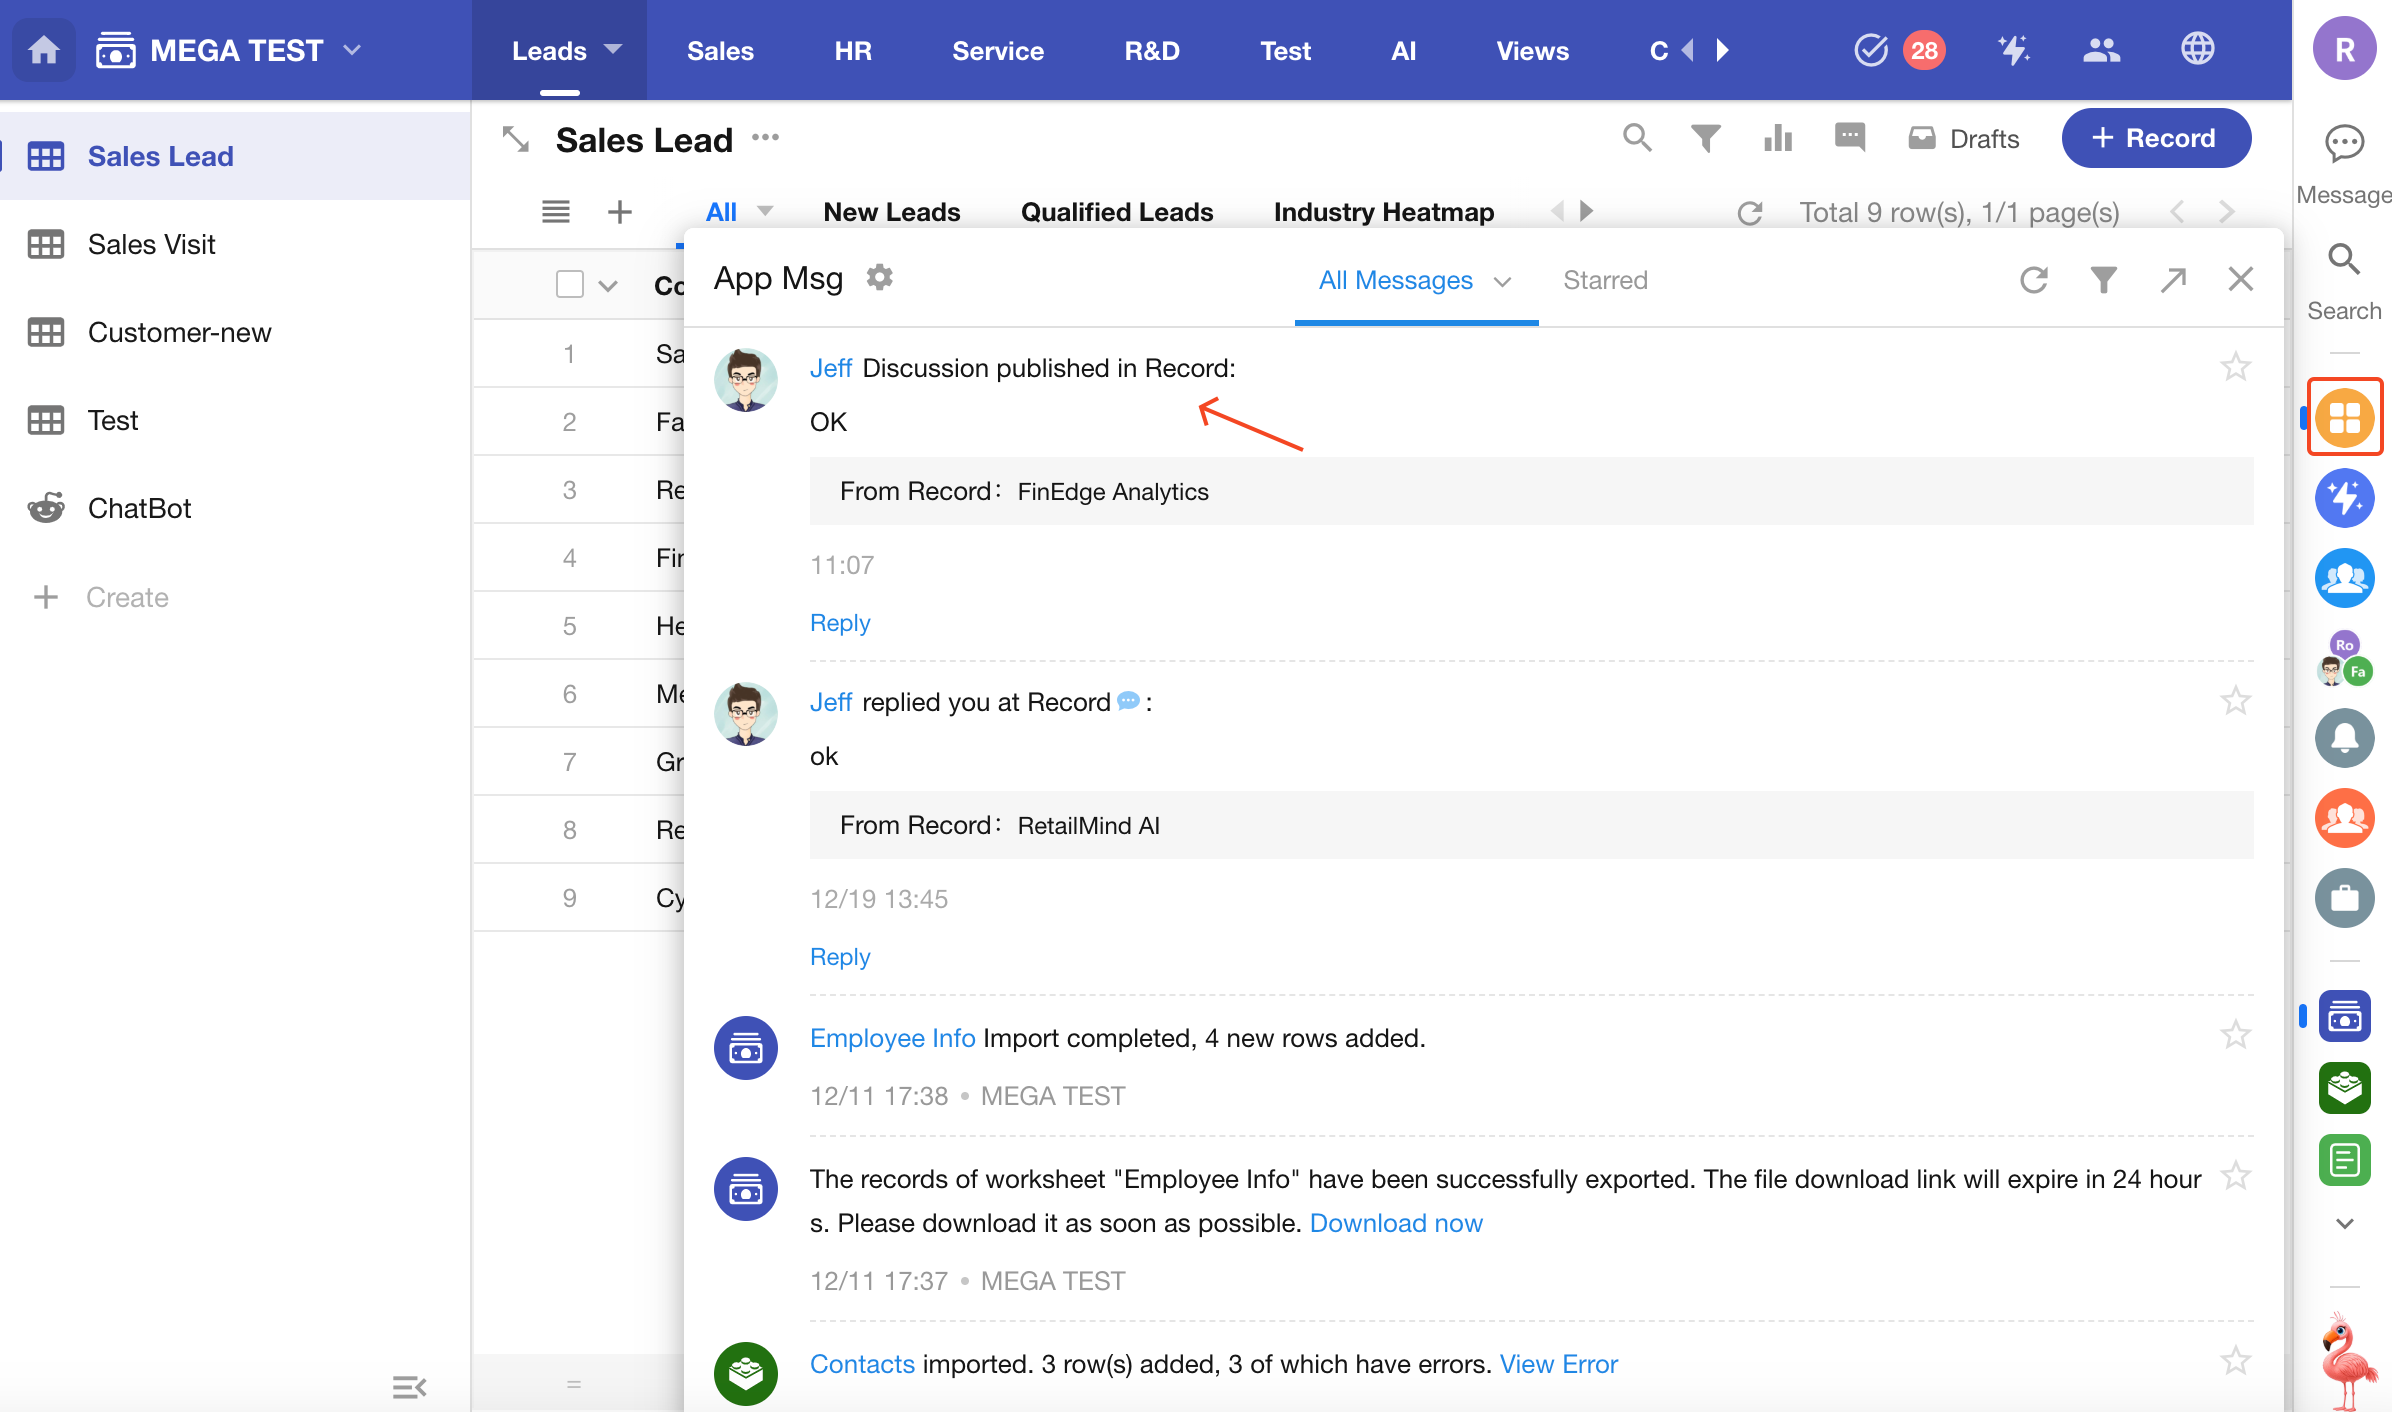2392x1412 pixels.
Task: Open App Msg settings gear
Action: [x=879, y=277]
